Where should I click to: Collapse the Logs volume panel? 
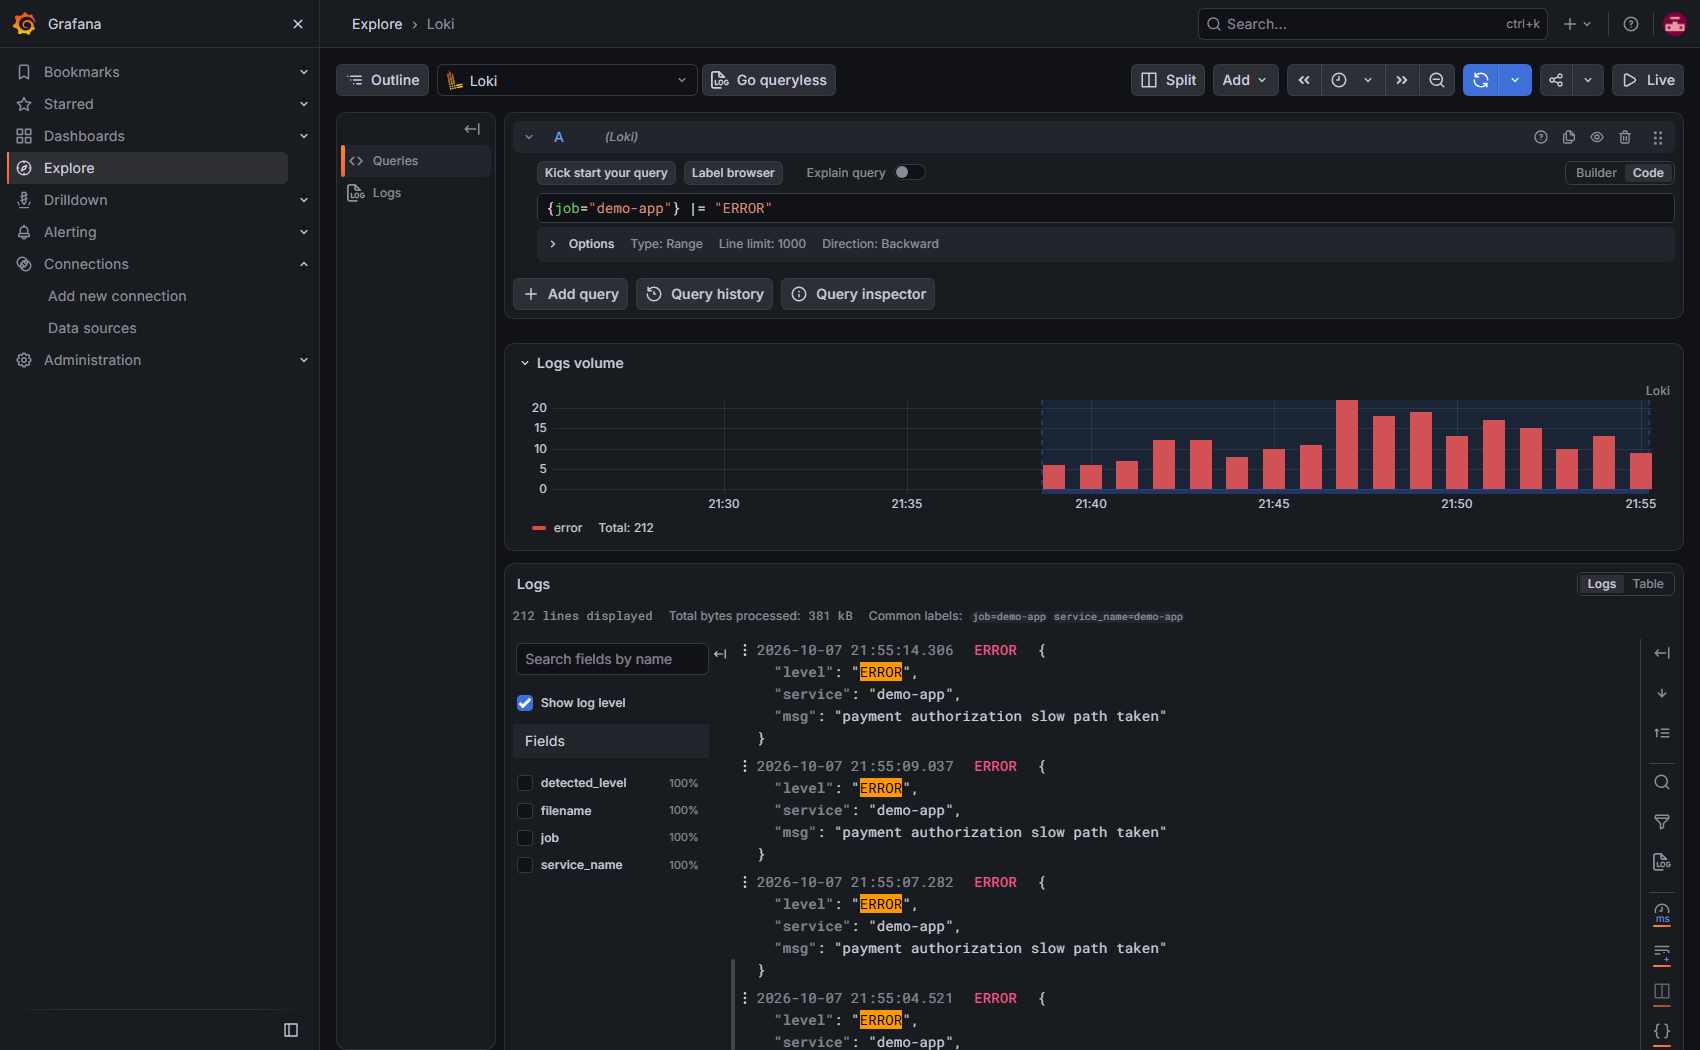(524, 363)
